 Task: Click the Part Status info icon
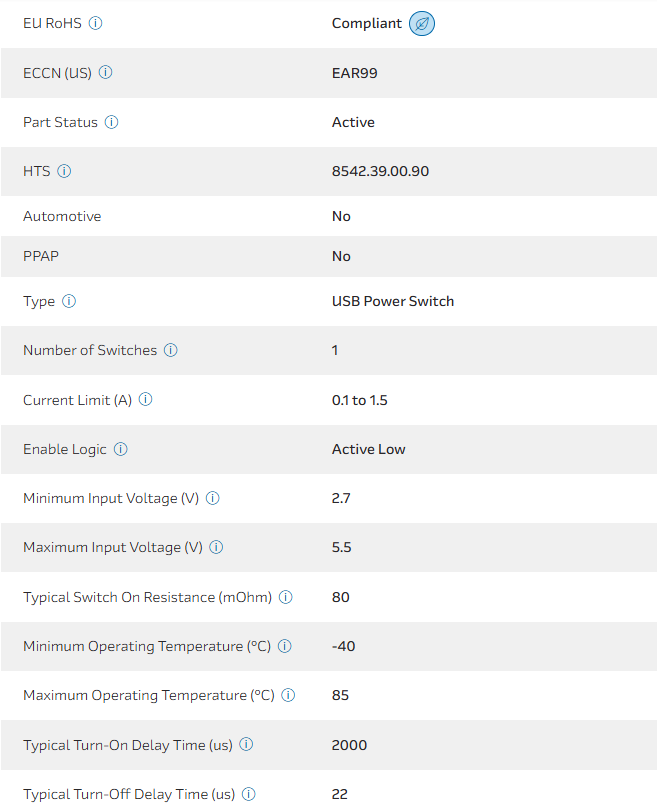tap(112, 122)
